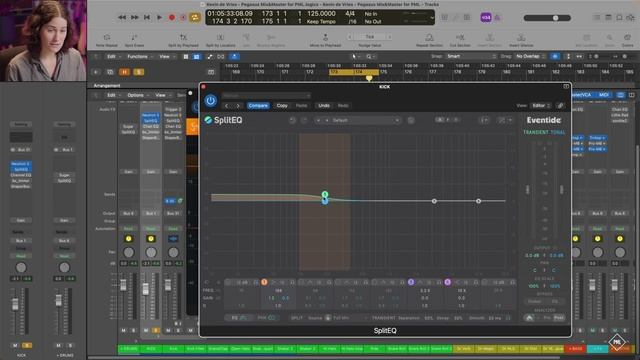Toggle the first purple band enable button
The image size is (640, 360).
[411, 282]
